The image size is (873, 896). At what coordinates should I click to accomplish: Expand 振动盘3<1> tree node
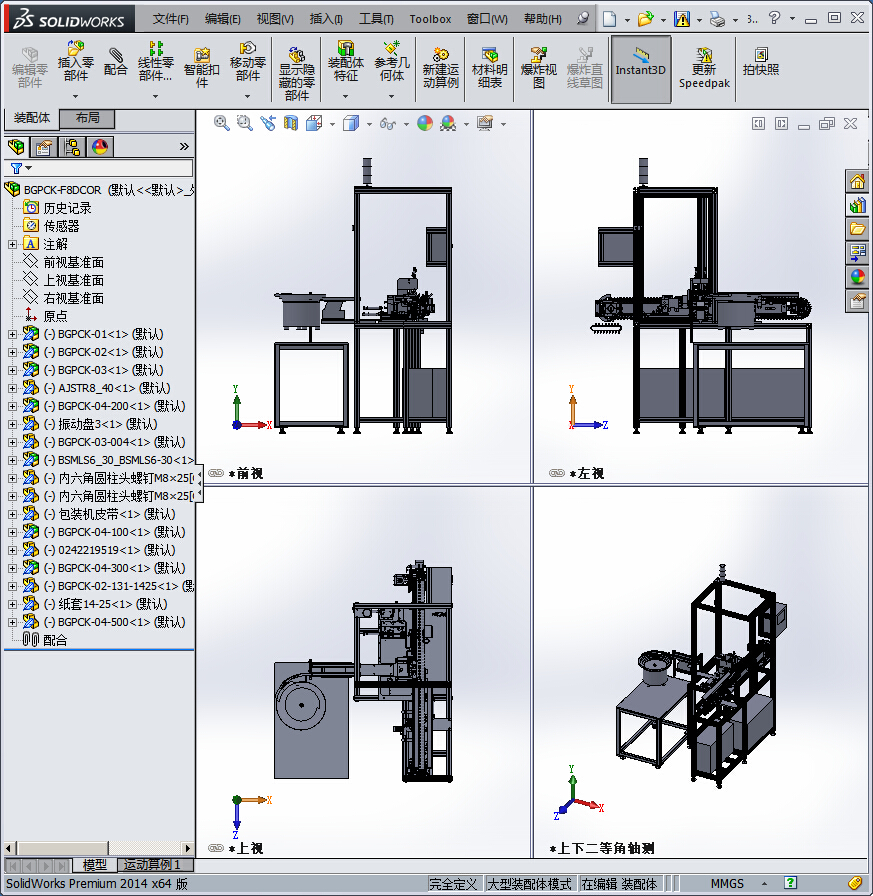tap(12, 424)
